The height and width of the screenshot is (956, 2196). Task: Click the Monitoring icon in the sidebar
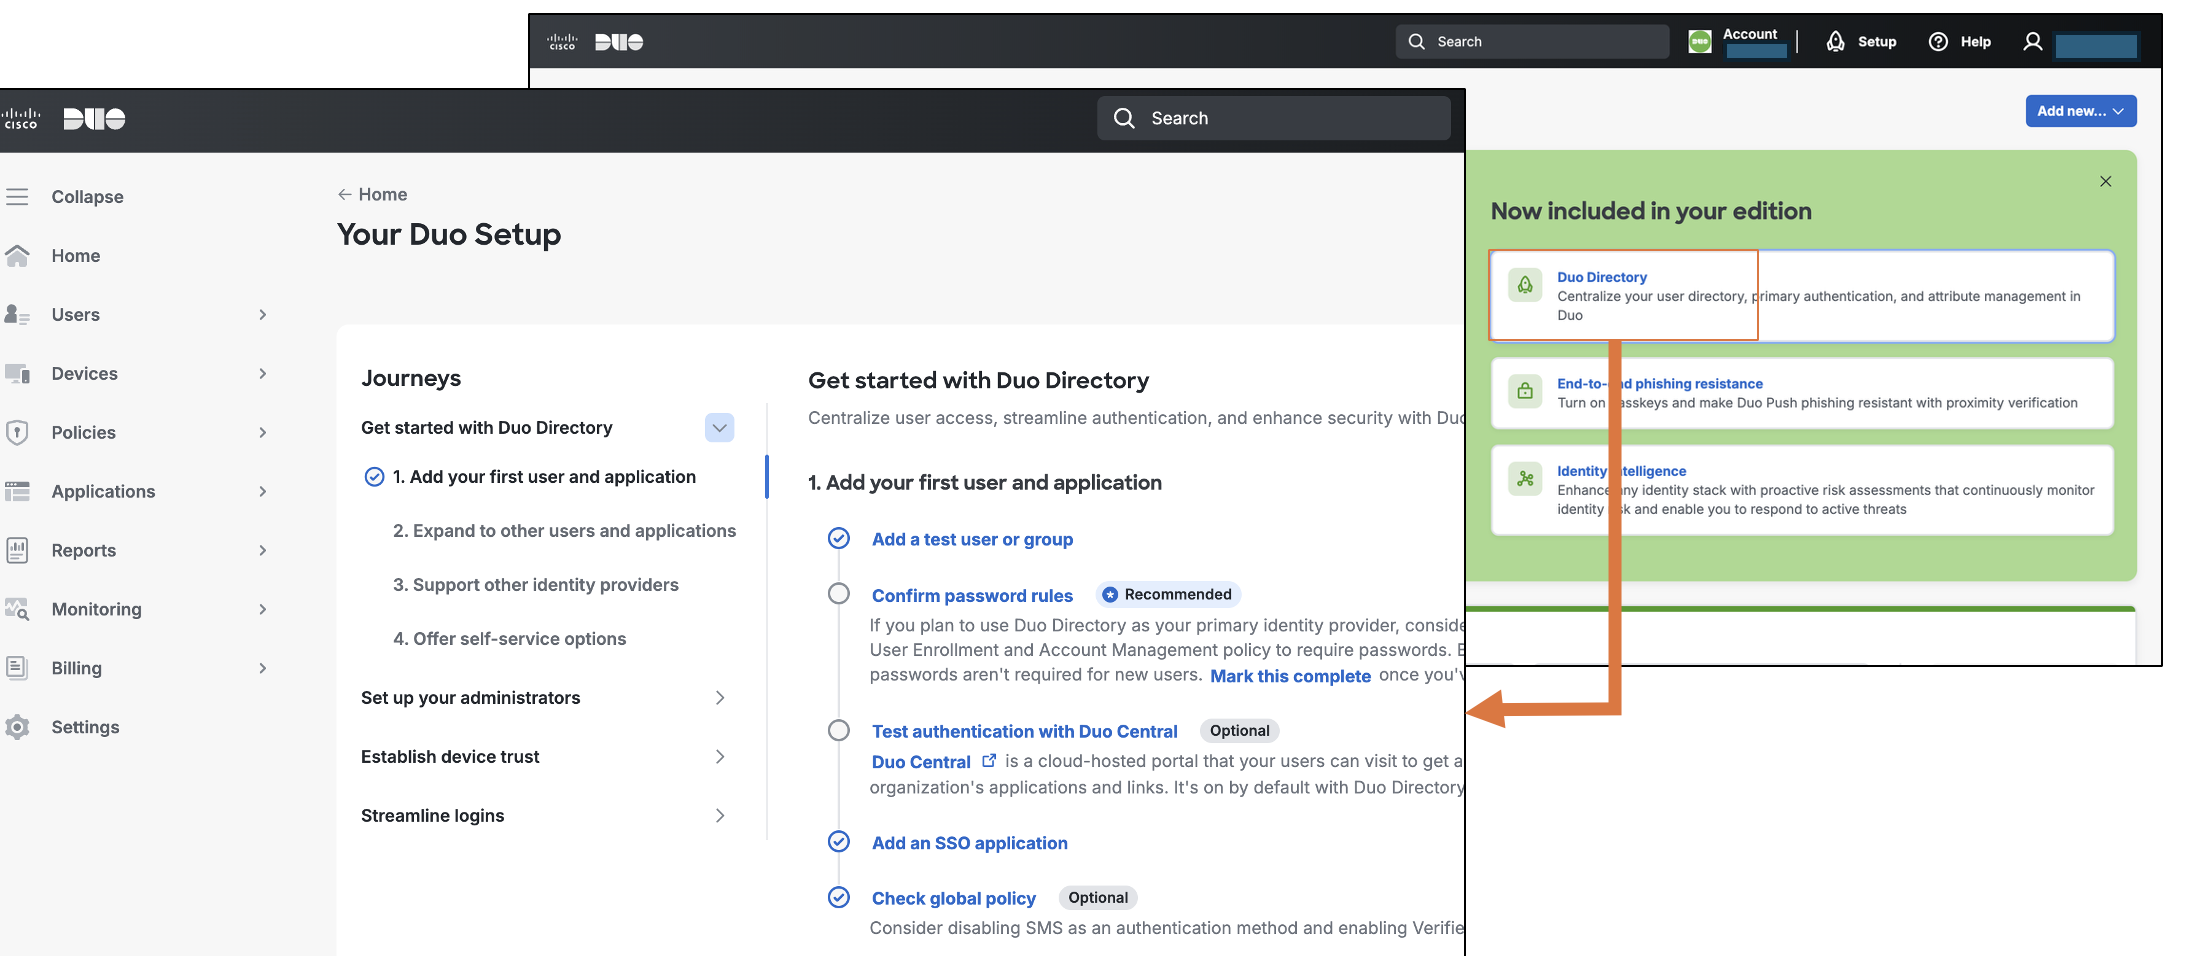point(17,609)
